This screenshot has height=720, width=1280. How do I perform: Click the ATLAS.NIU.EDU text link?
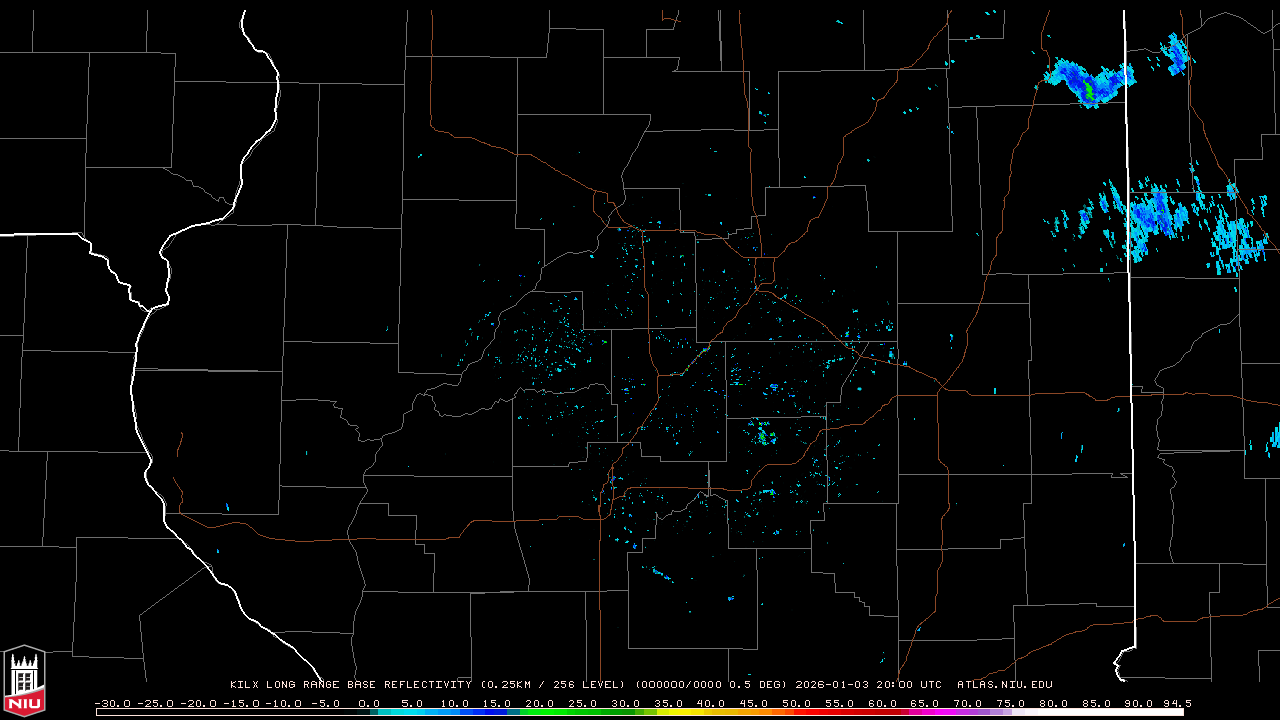click(x=1004, y=685)
